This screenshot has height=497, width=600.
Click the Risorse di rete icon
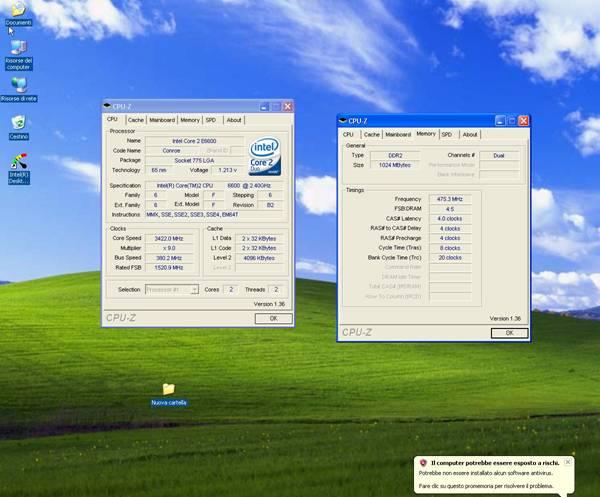tap(18, 86)
